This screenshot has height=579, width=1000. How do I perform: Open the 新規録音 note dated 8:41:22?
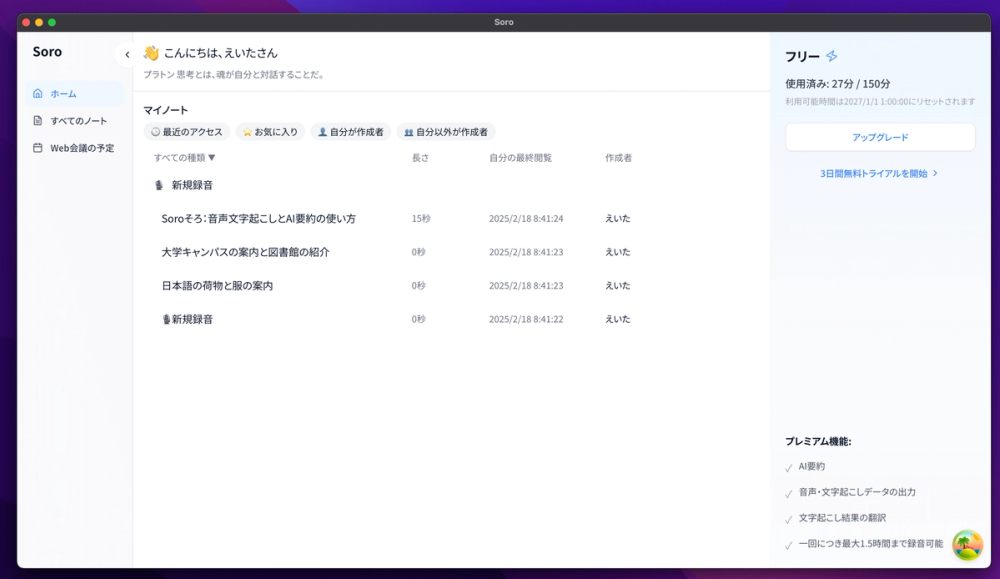tap(188, 319)
